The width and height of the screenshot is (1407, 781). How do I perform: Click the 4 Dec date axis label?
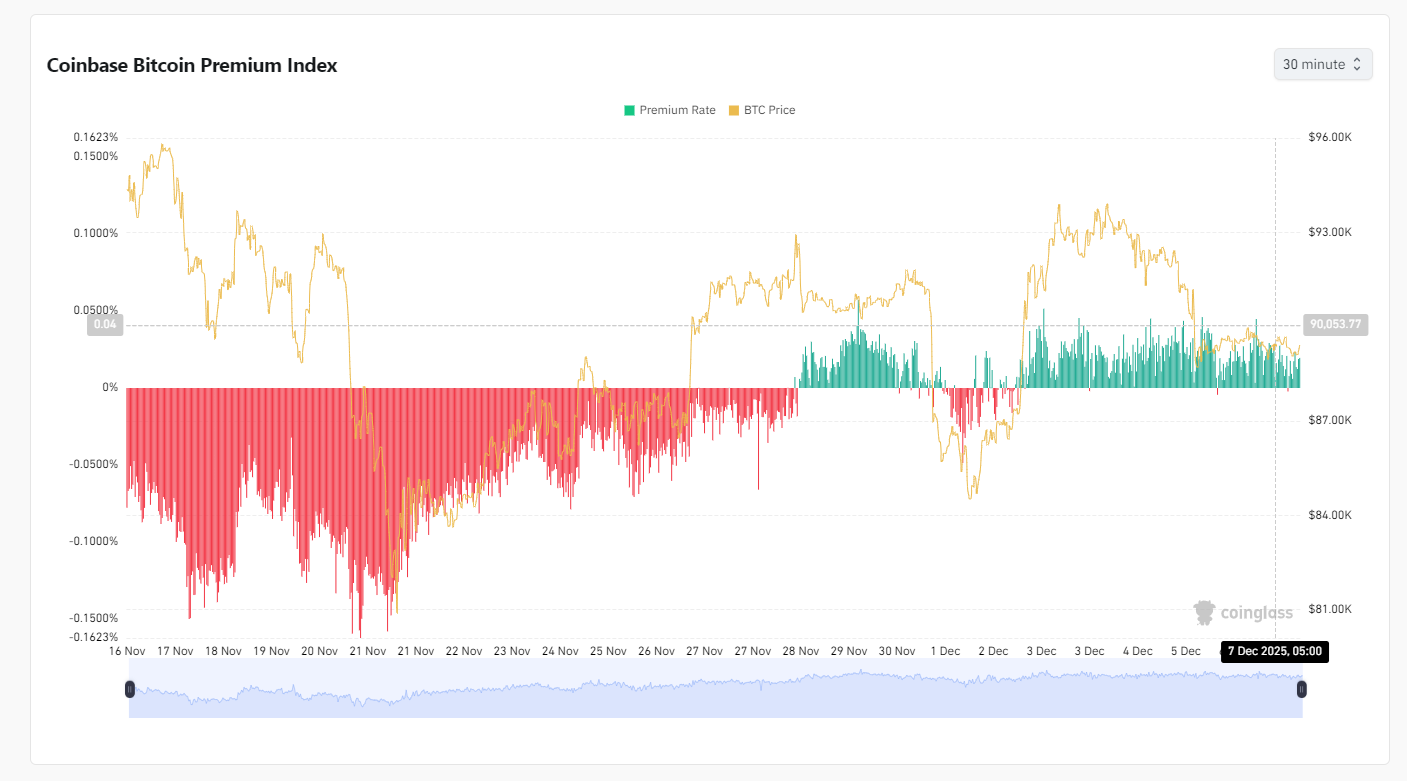click(x=1138, y=651)
